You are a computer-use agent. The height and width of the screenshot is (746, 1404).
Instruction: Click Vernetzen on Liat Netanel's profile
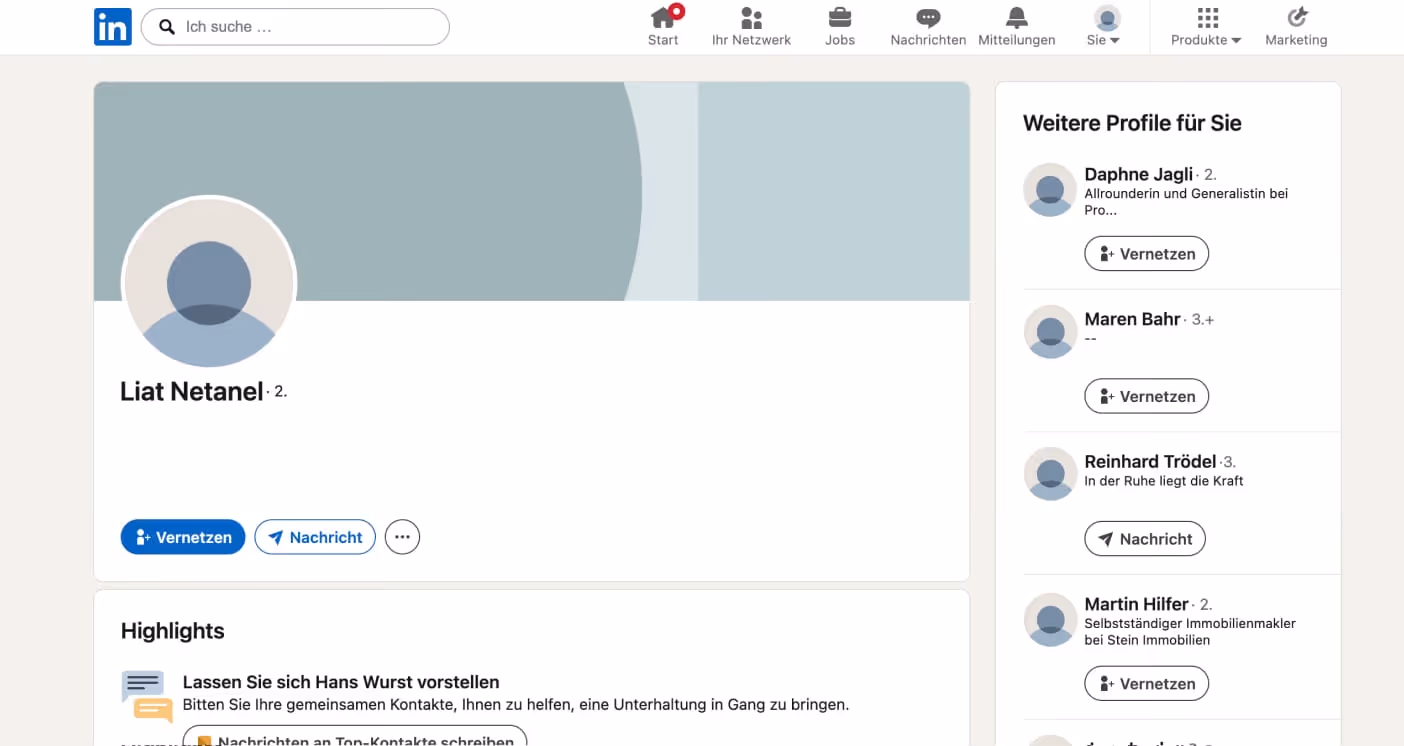[x=183, y=537]
